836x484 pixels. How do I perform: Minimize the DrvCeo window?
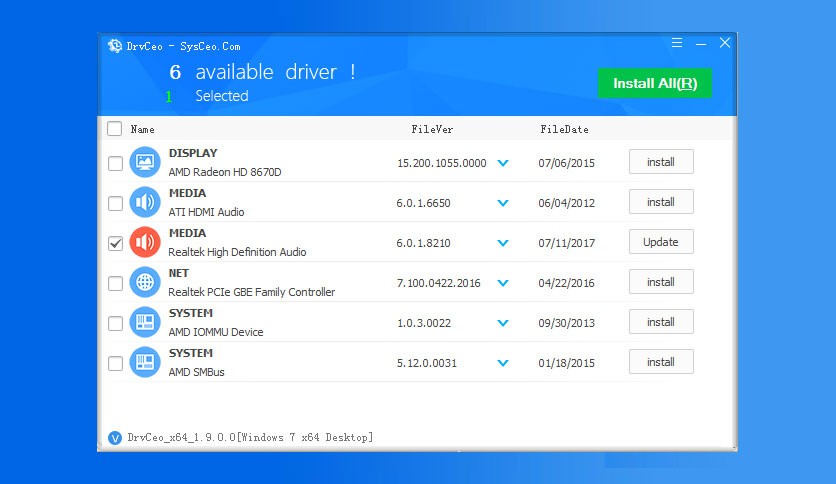701,44
